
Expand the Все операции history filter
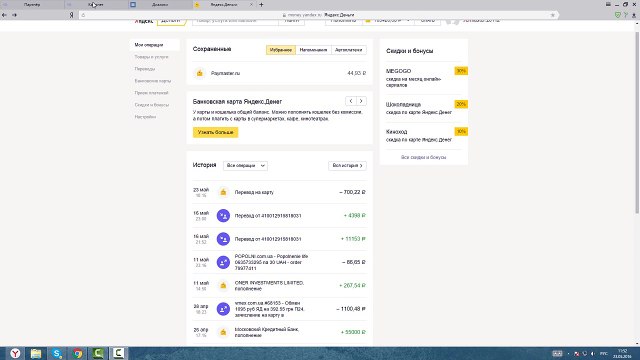[x=245, y=165]
